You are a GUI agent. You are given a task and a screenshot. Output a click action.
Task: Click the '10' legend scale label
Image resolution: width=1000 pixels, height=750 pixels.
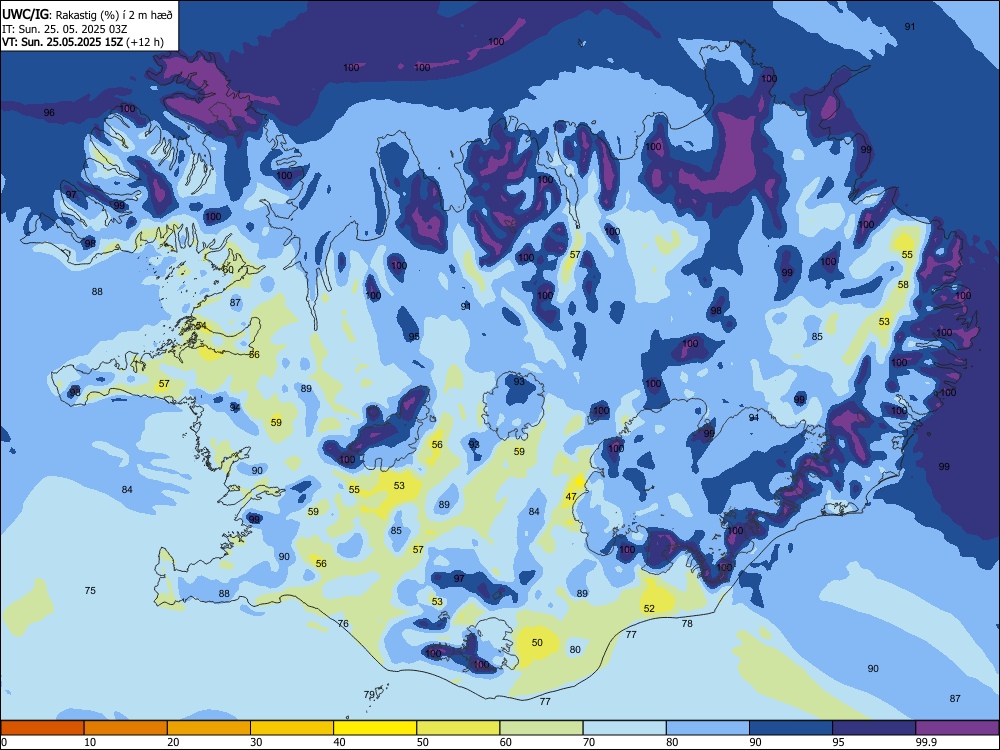pyautogui.click(x=90, y=742)
